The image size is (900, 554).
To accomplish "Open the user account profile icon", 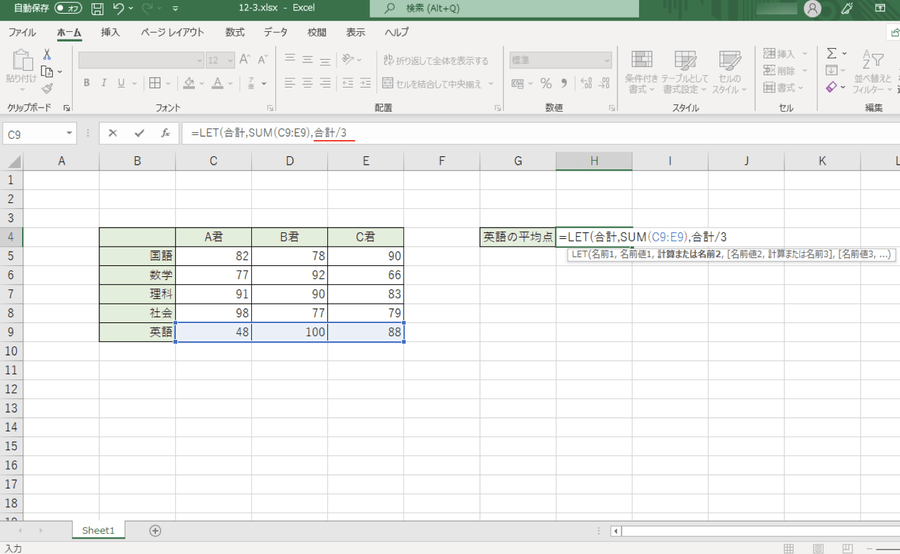I will tap(813, 9).
